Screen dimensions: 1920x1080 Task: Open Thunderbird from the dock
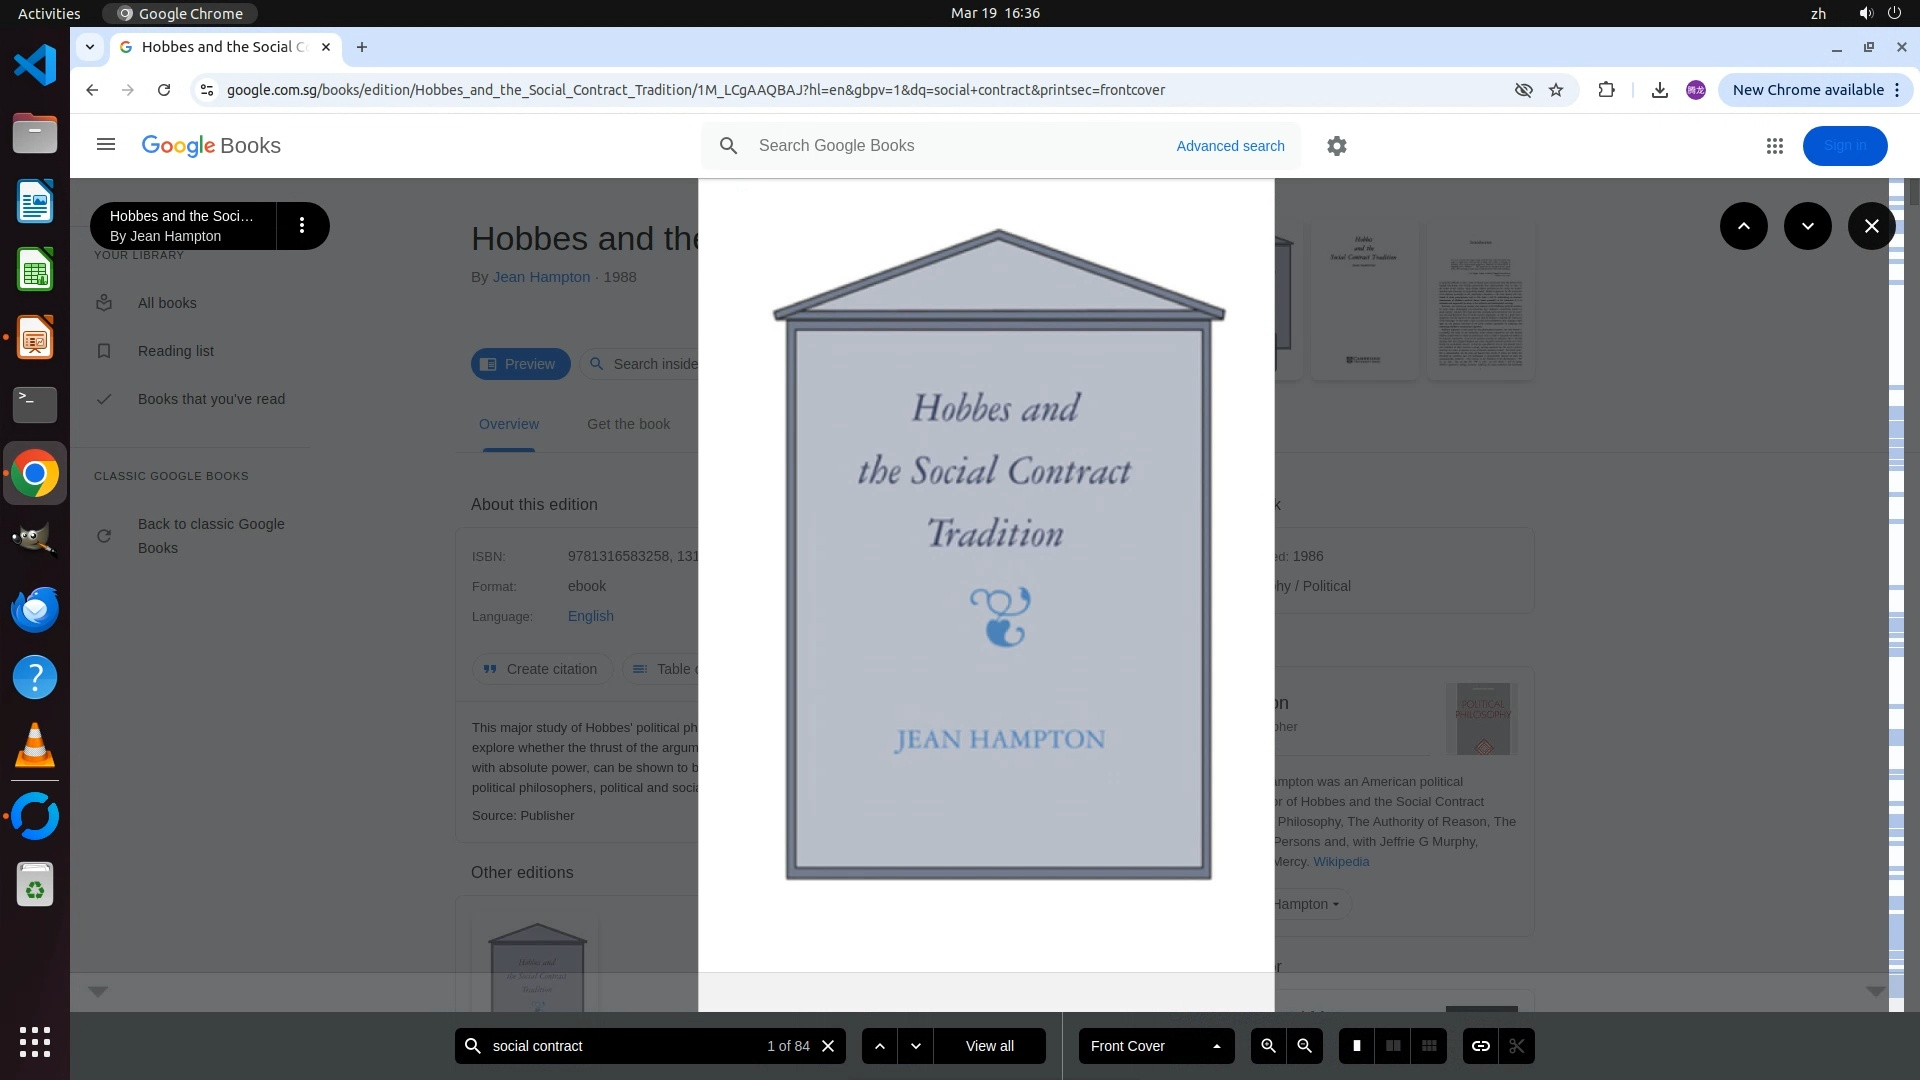click(x=35, y=609)
